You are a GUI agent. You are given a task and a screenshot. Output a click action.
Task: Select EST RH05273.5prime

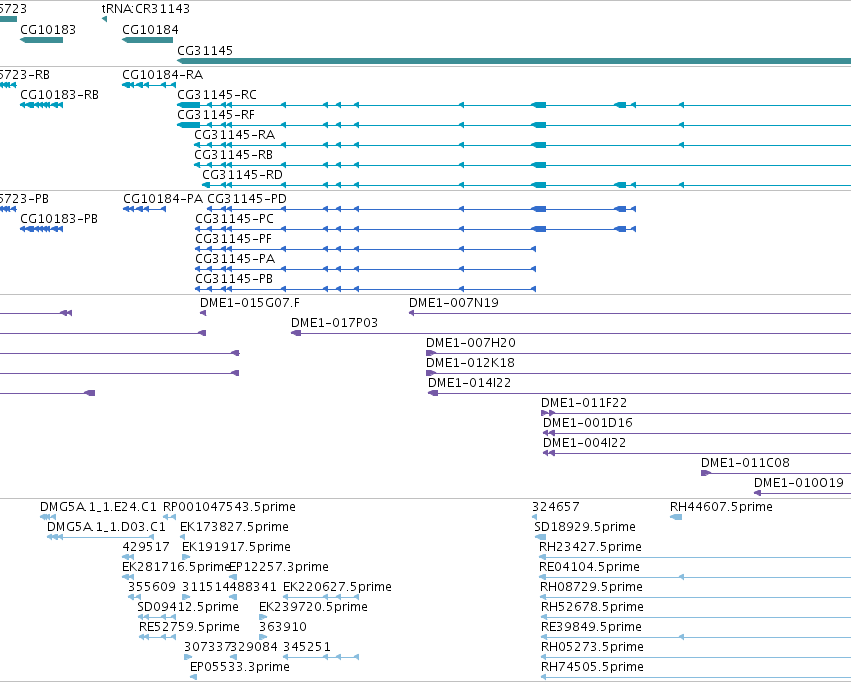[x=592, y=647]
